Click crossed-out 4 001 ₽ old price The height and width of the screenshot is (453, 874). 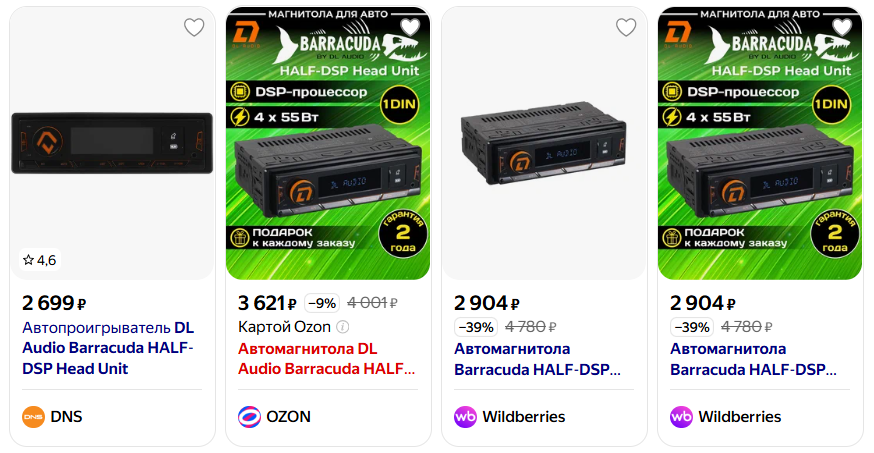(x=372, y=303)
